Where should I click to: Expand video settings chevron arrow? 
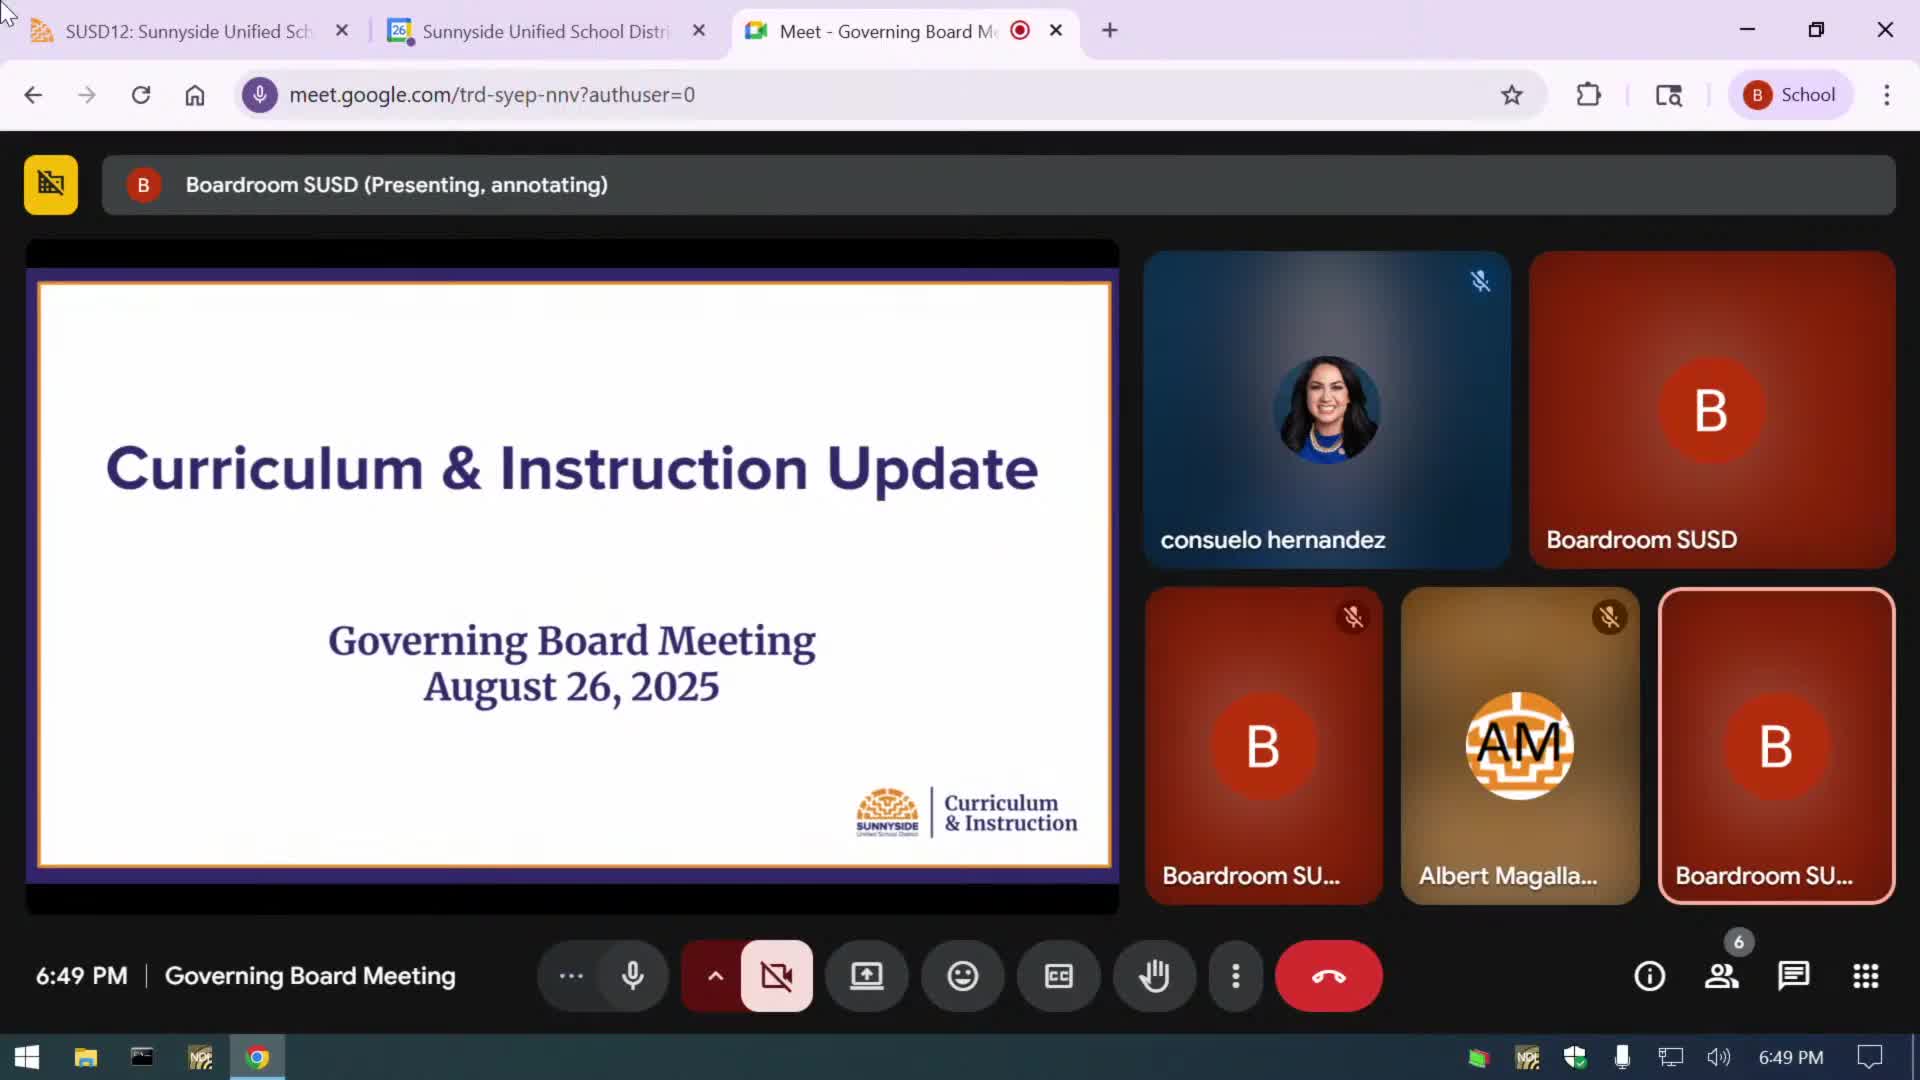click(x=715, y=976)
